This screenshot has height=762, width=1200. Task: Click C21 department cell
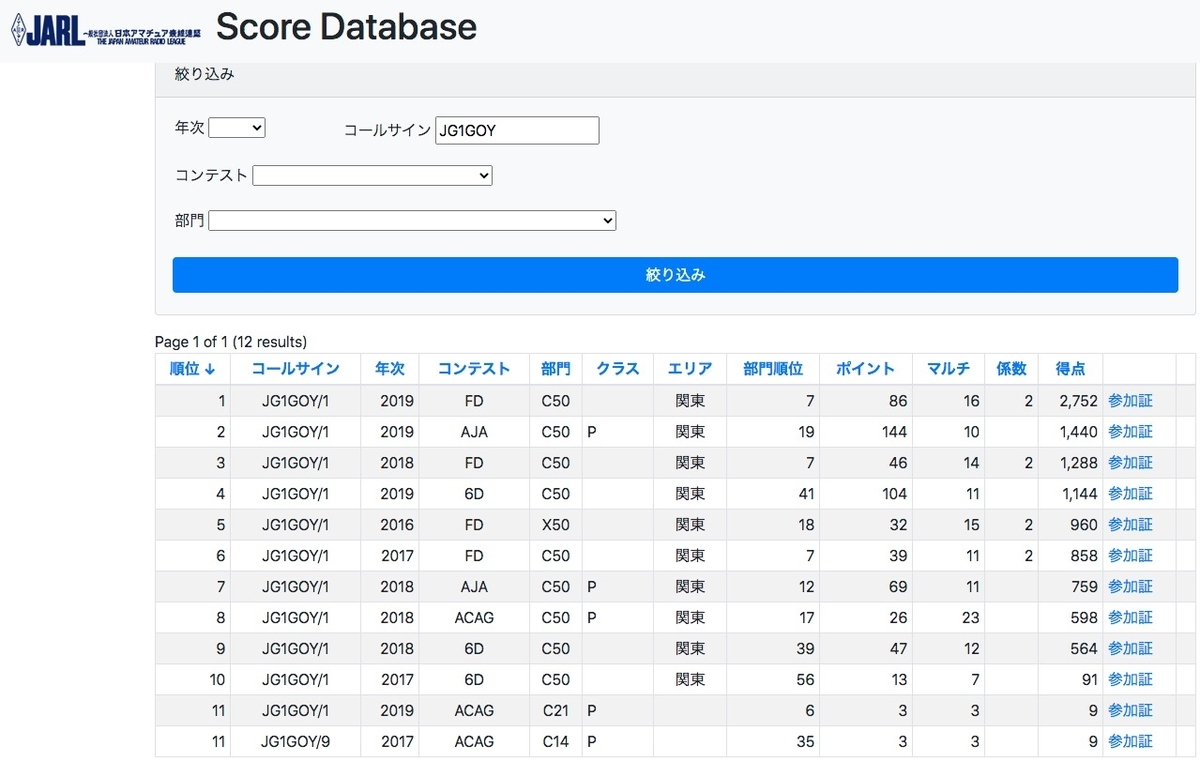555,711
